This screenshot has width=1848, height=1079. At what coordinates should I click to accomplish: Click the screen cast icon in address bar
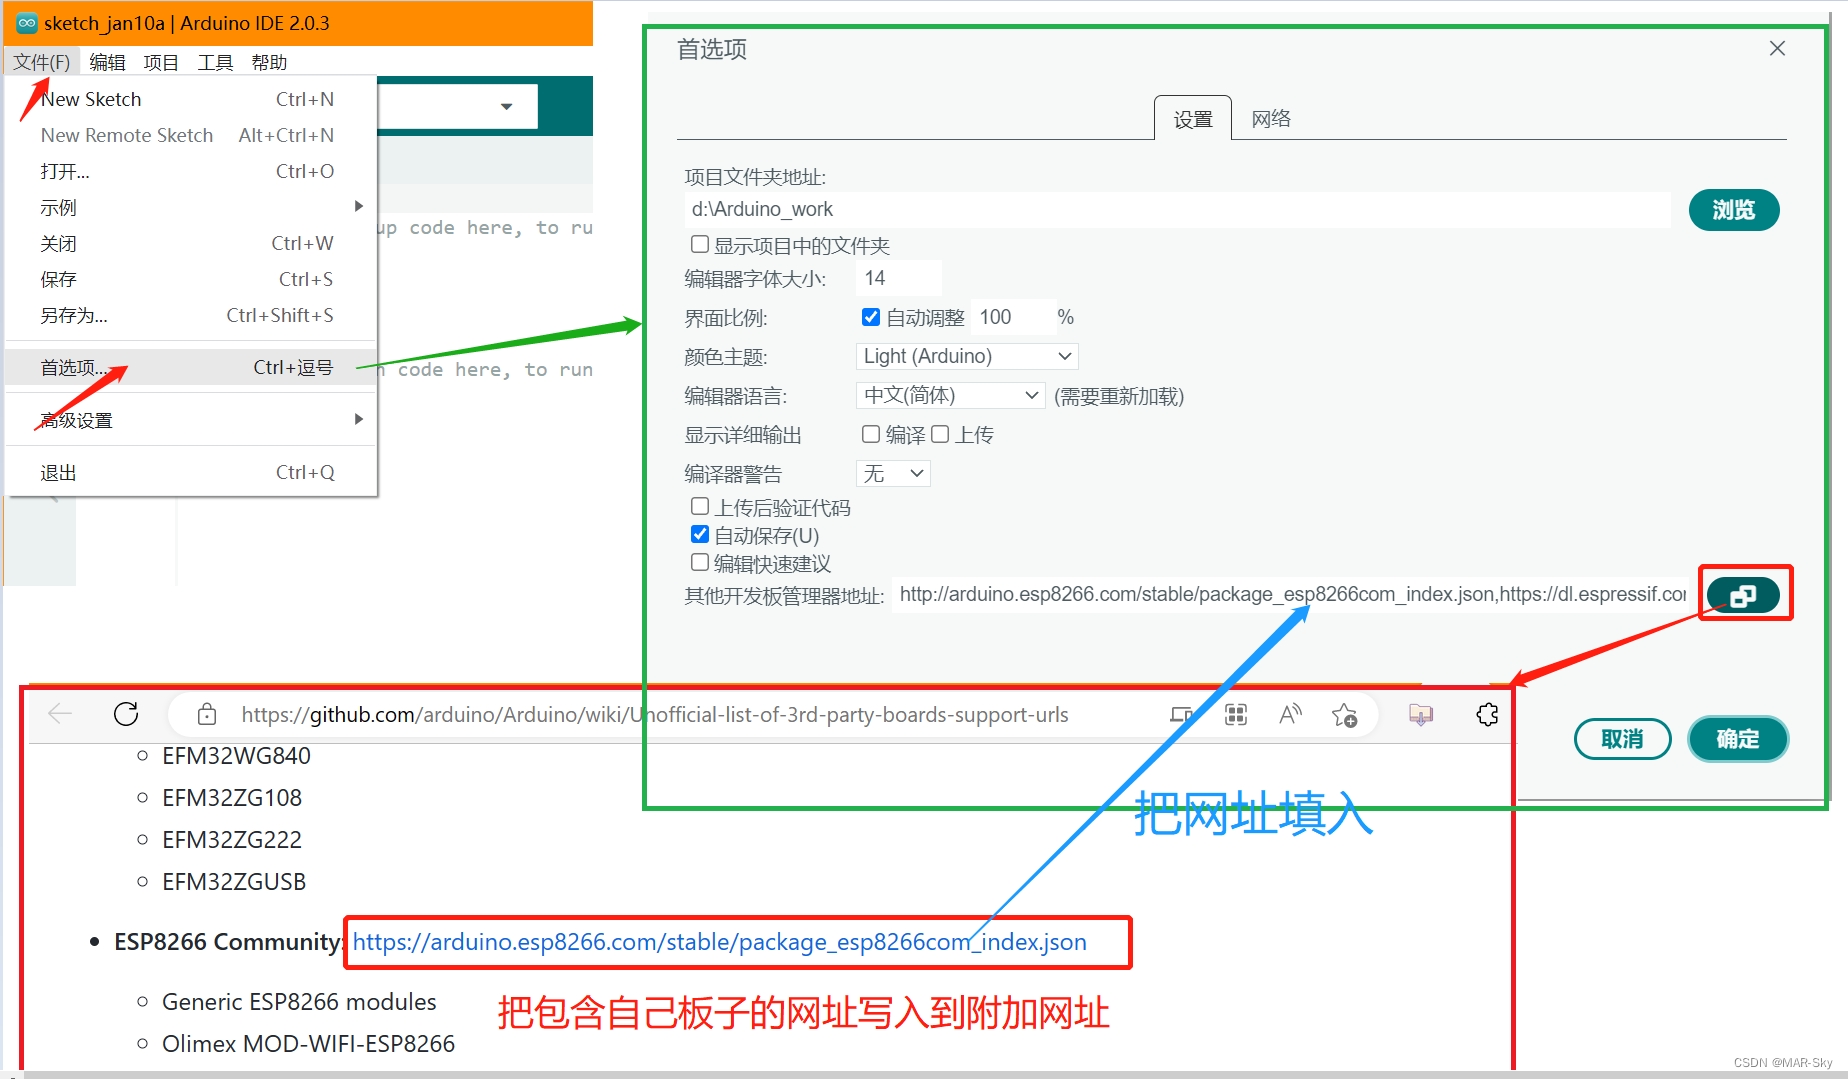point(1182,714)
